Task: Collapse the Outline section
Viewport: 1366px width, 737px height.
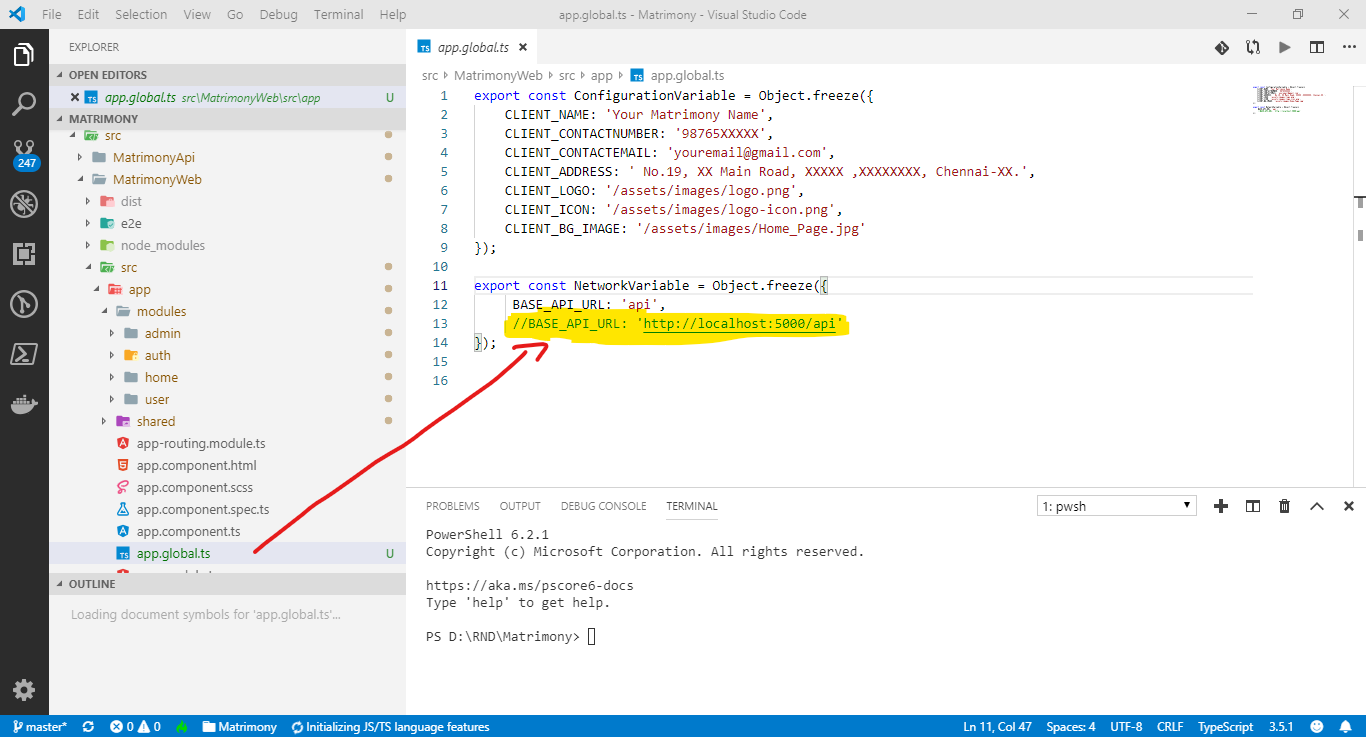Action: pyautogui.click(x=227, y=584)
